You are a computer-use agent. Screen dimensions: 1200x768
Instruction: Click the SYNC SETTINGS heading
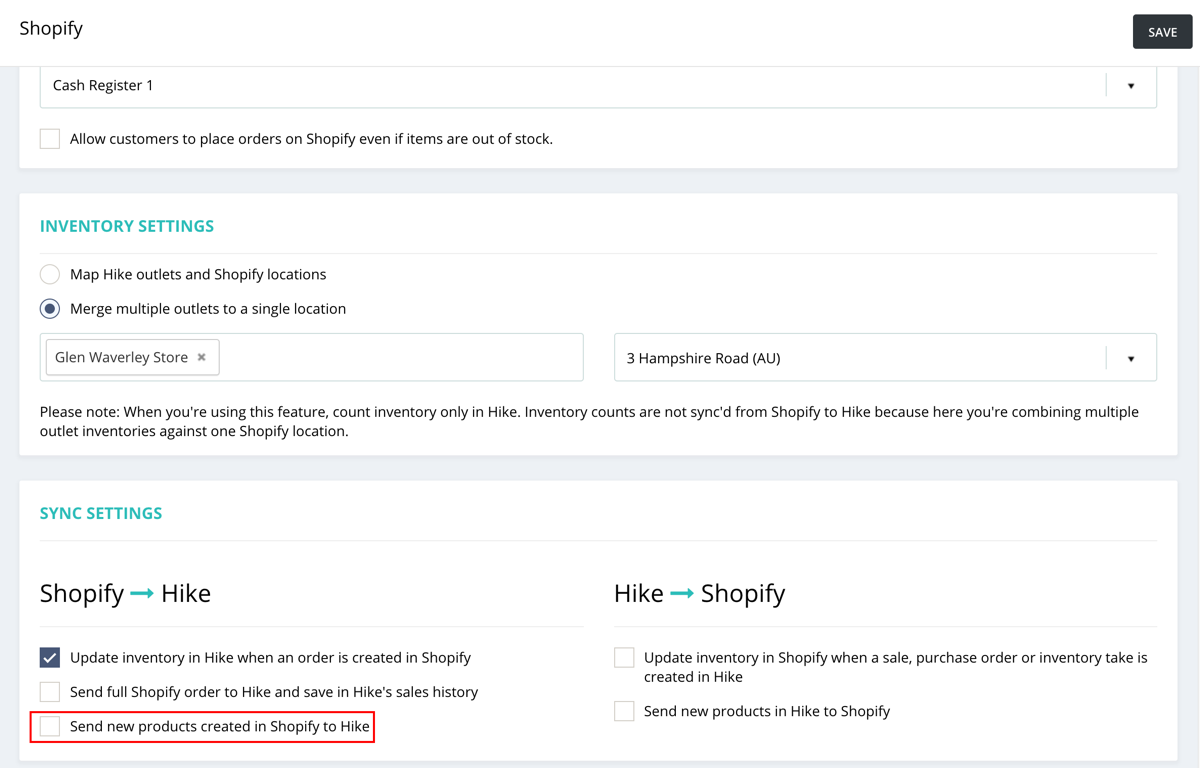(101, 513)
